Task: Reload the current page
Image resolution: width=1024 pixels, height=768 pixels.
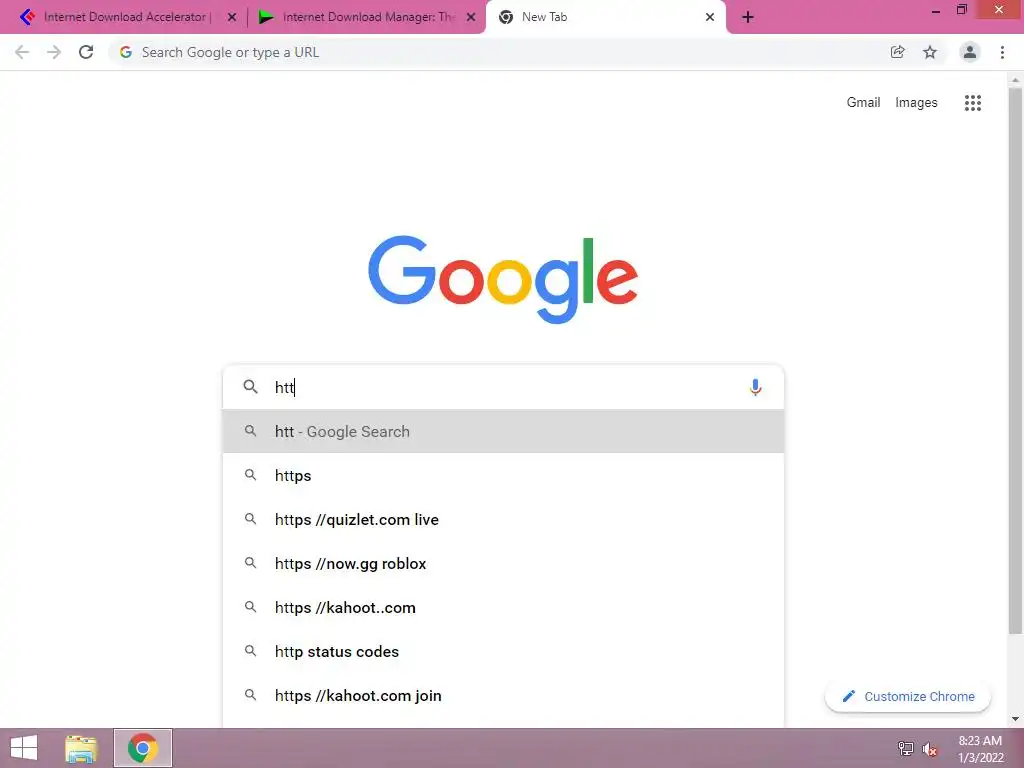Action: [86, 52]
